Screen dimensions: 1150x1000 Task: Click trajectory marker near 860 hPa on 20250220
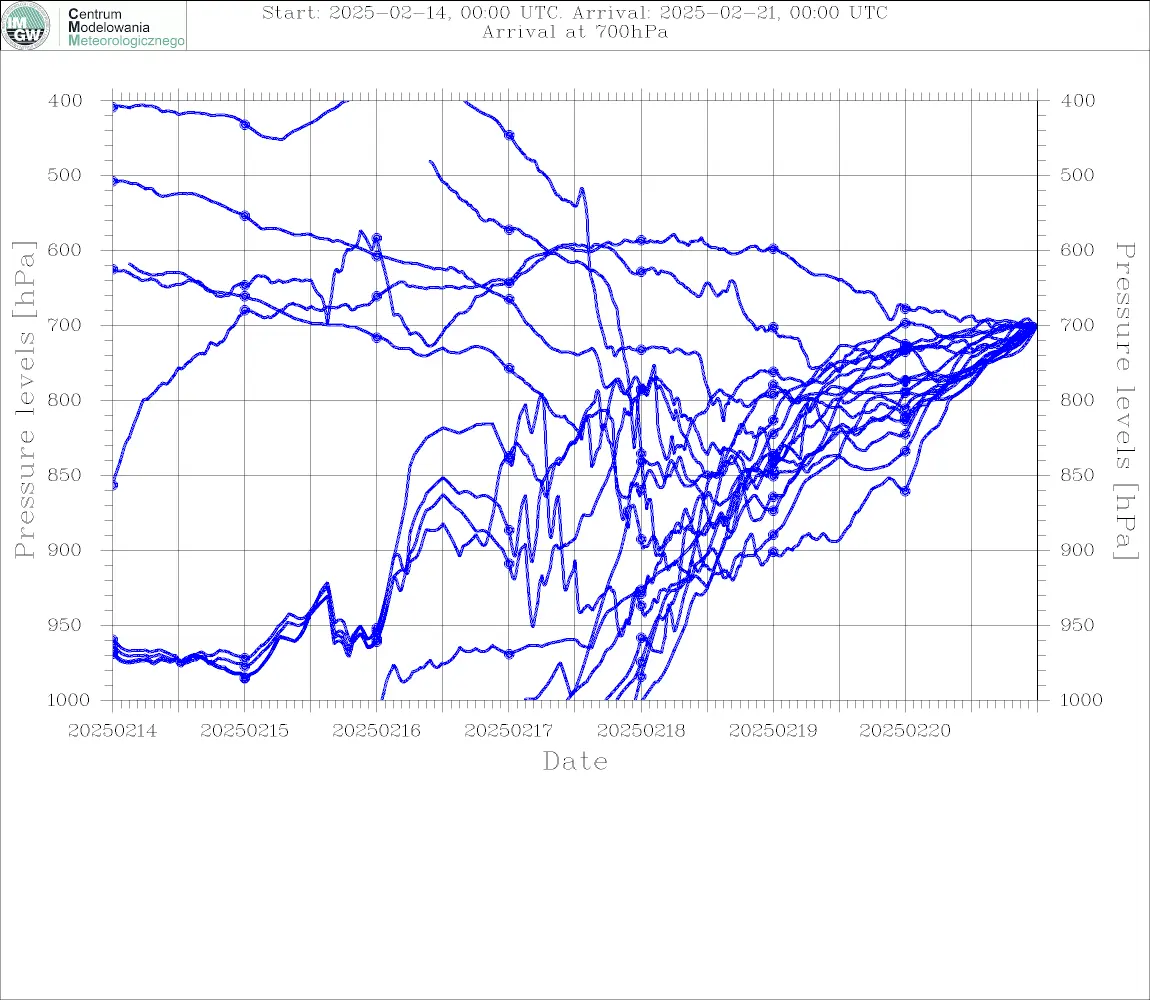tap(905, 492)
